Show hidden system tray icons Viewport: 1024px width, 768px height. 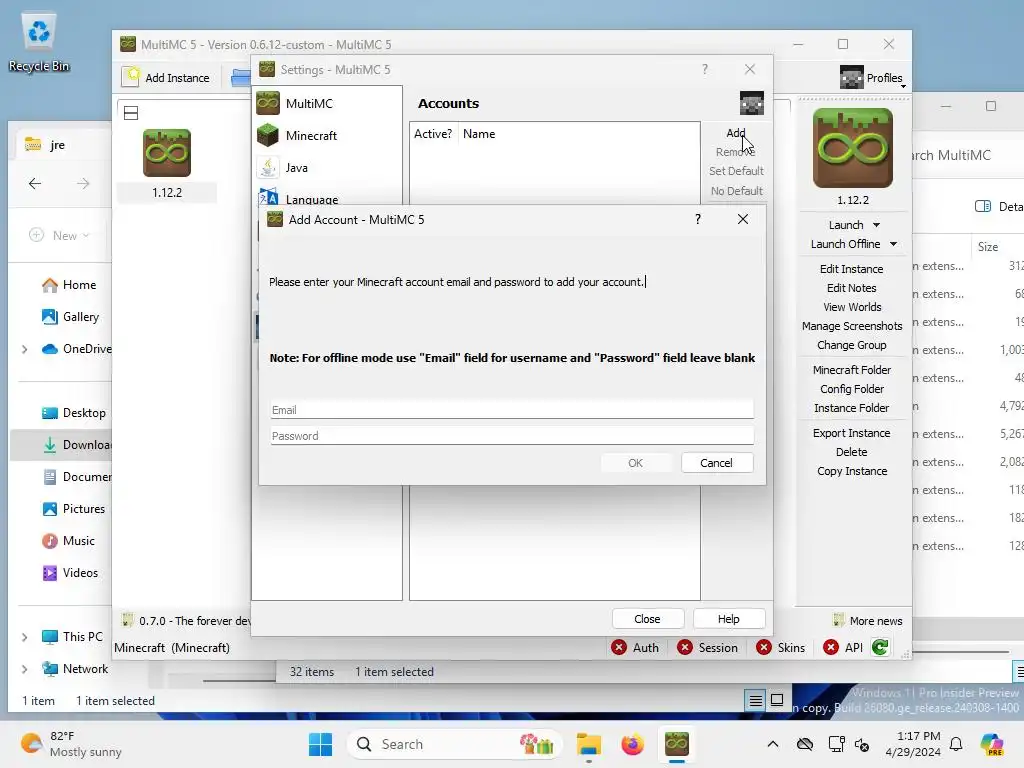tap(773, 744)
